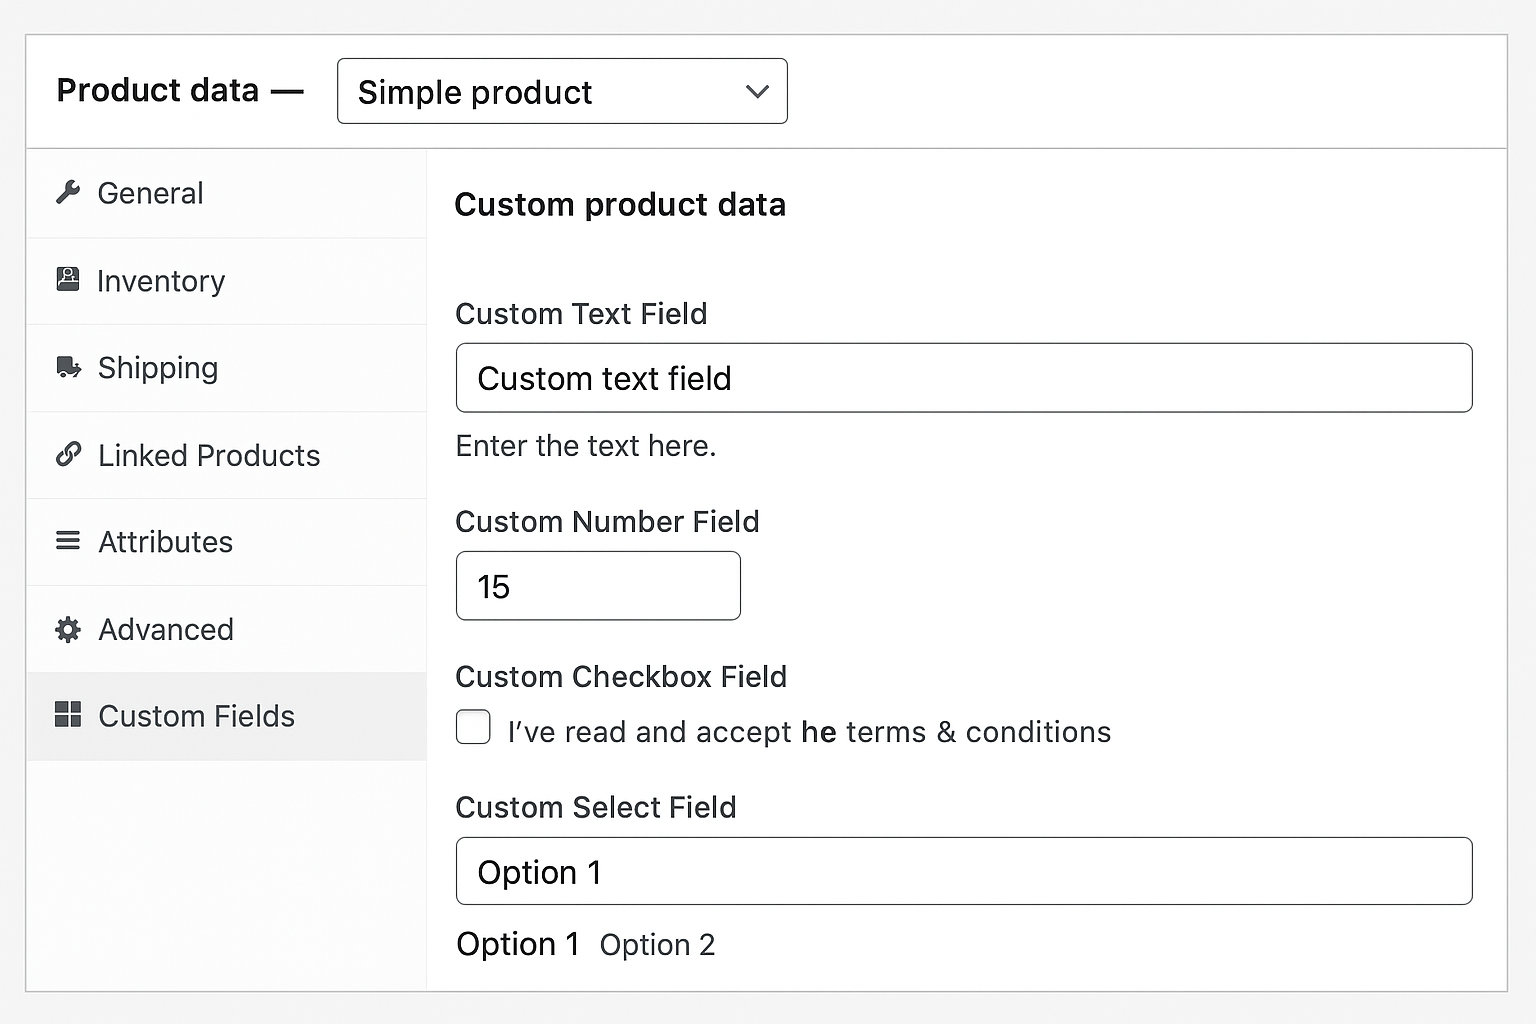Expand the Custom Select Field dropdown
This screenshot has height=1024, width=1536.
point(963,871)
